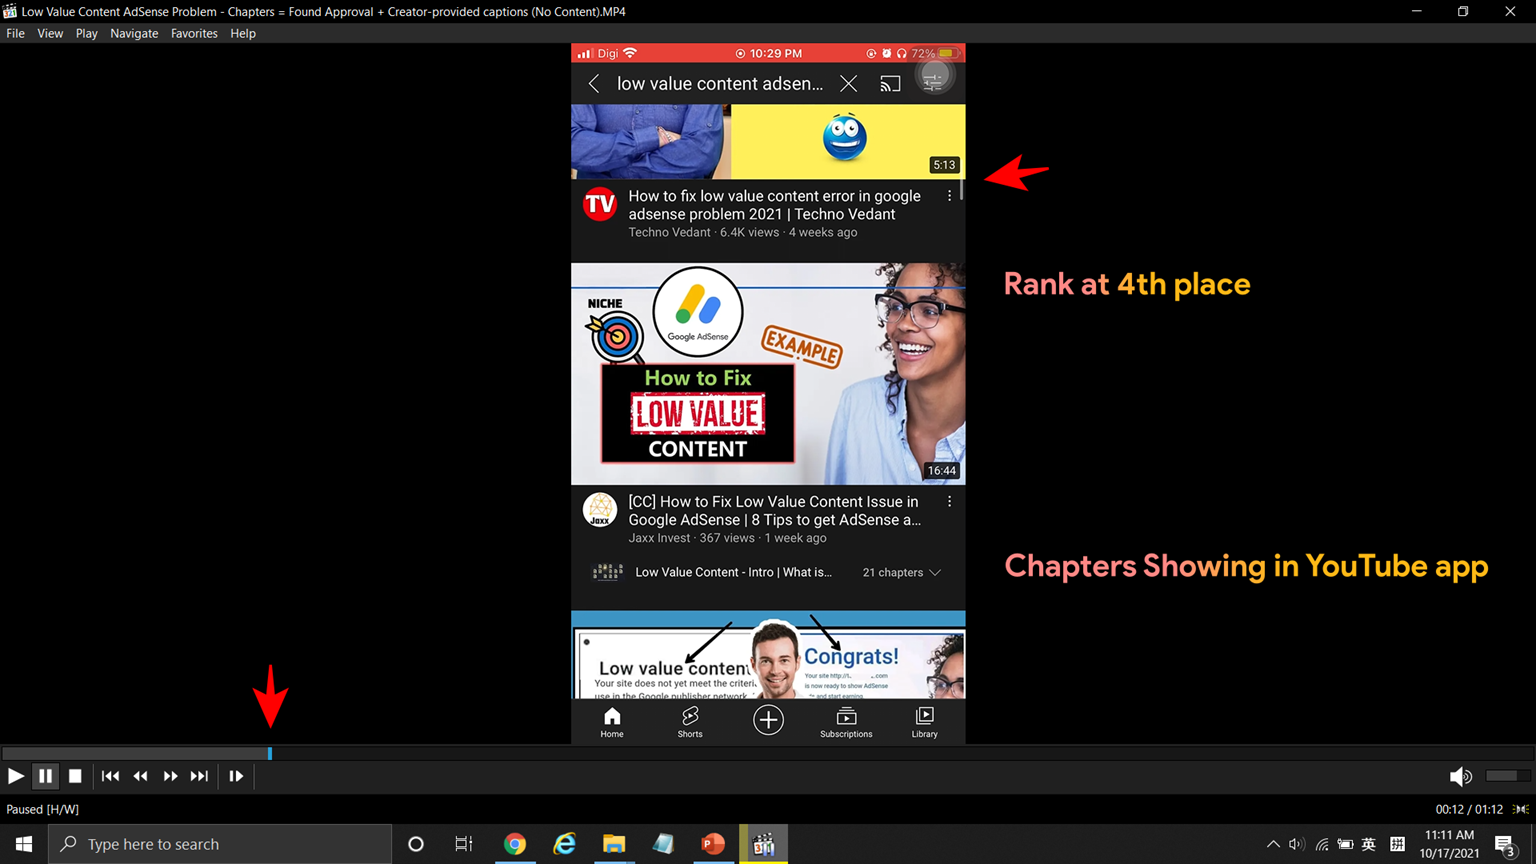This screenshot has width=1536, height=864.
Task: Open the Congrats video thumbnail
Action: (768, 655)
